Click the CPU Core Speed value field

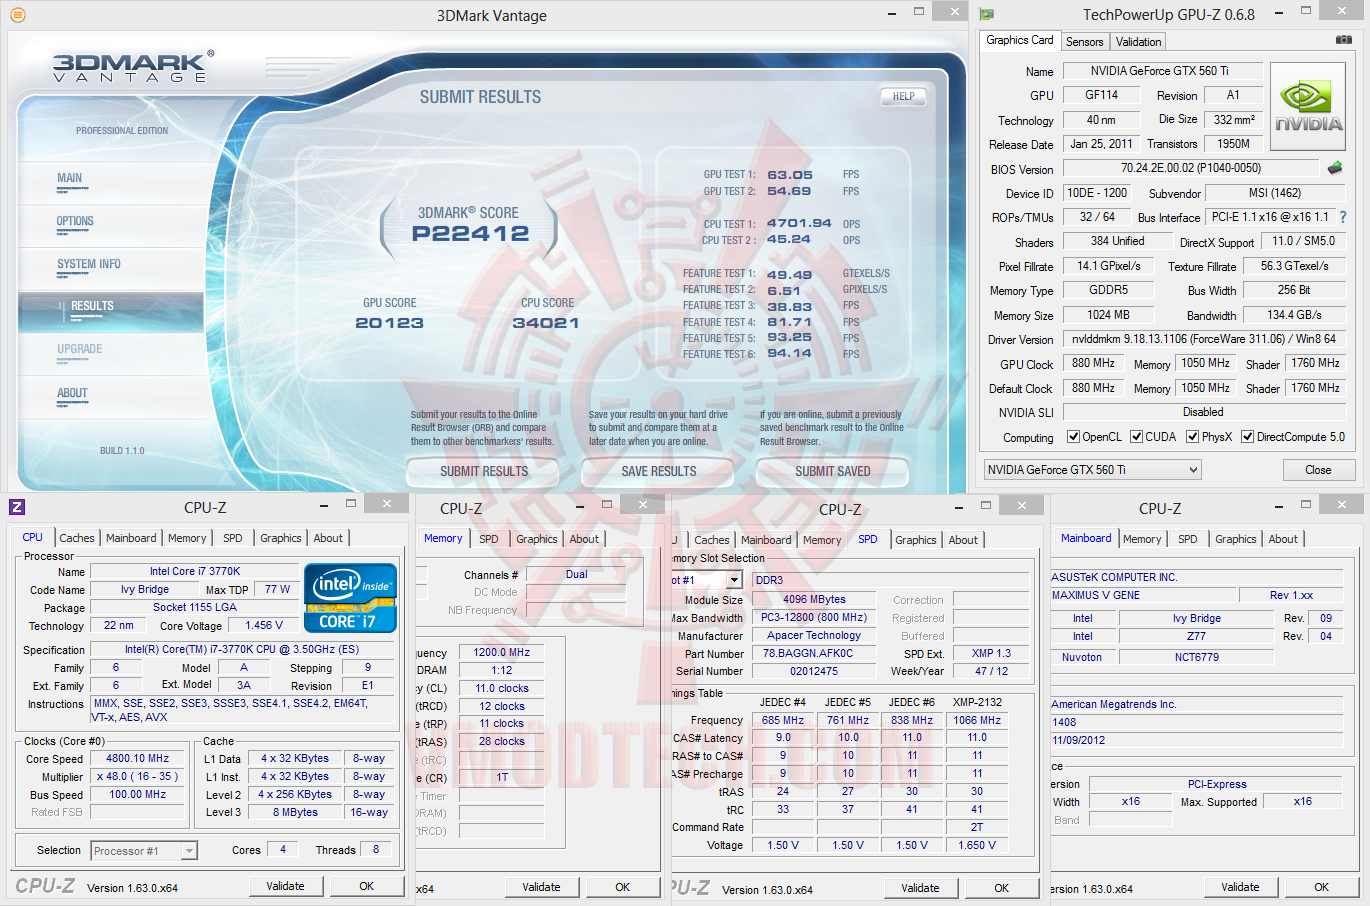[138, 759]
